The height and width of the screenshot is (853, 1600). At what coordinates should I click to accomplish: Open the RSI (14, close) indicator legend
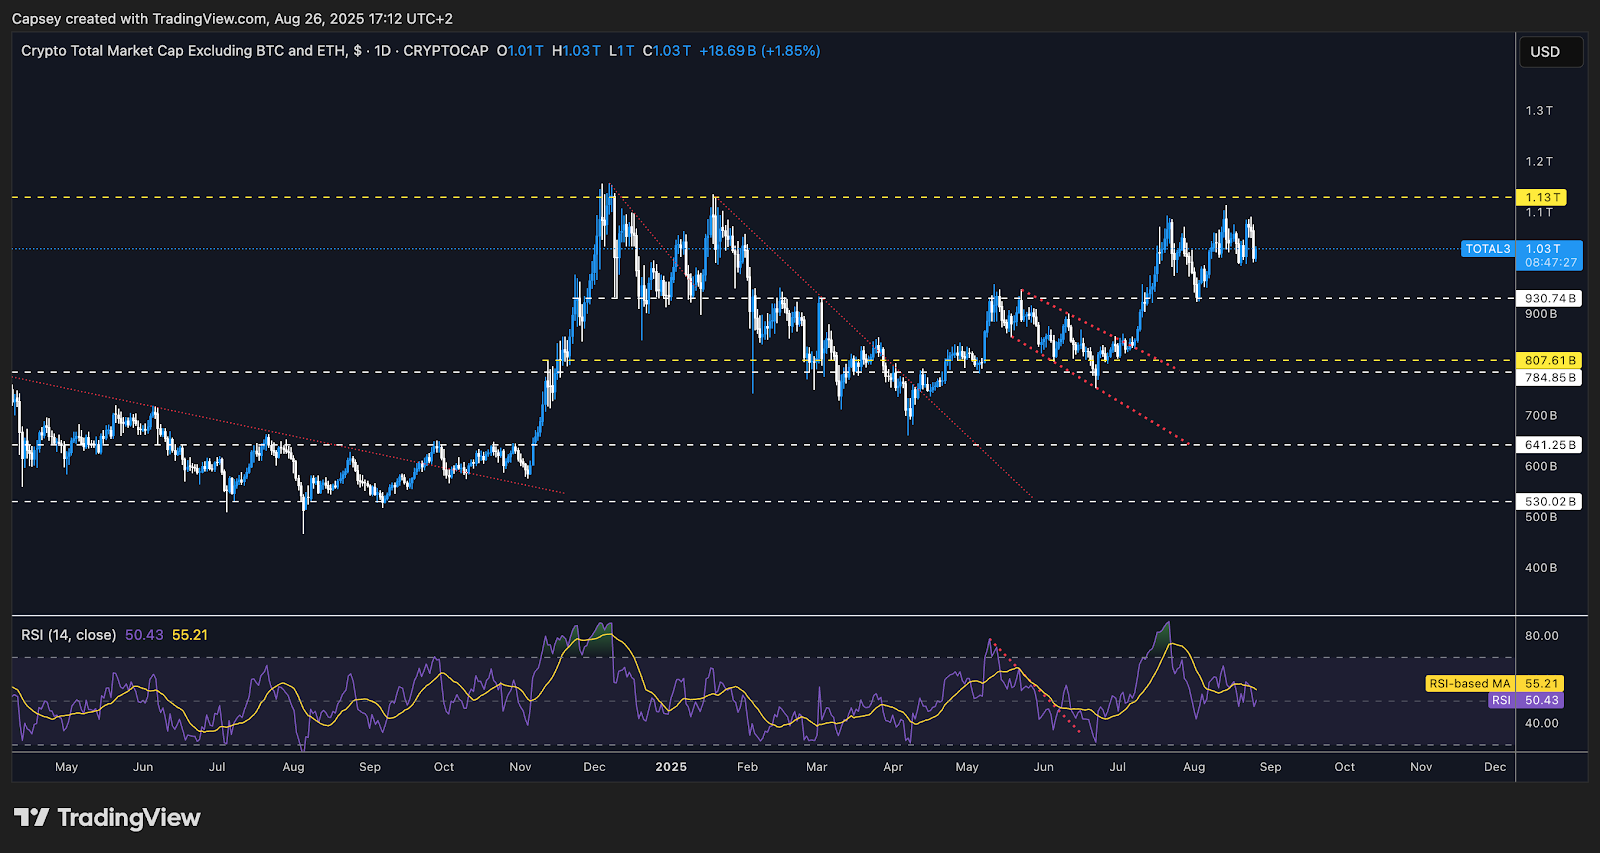[68, 635]
